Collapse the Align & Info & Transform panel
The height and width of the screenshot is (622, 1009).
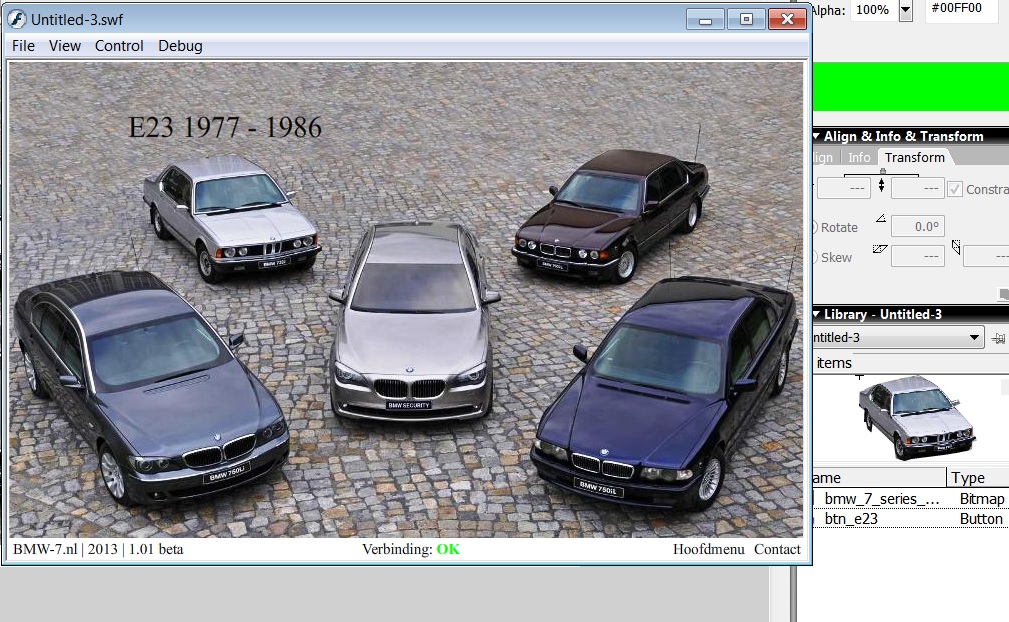click(816, 136)
